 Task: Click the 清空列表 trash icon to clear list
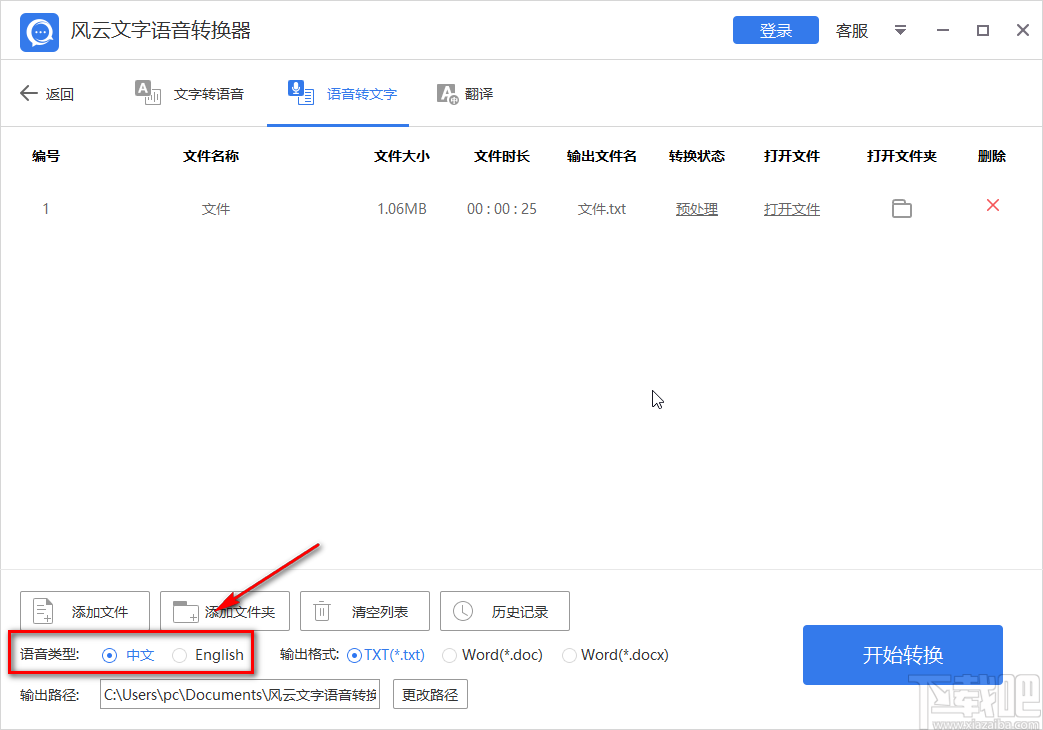pyautogui.click(x=321, y=611)
